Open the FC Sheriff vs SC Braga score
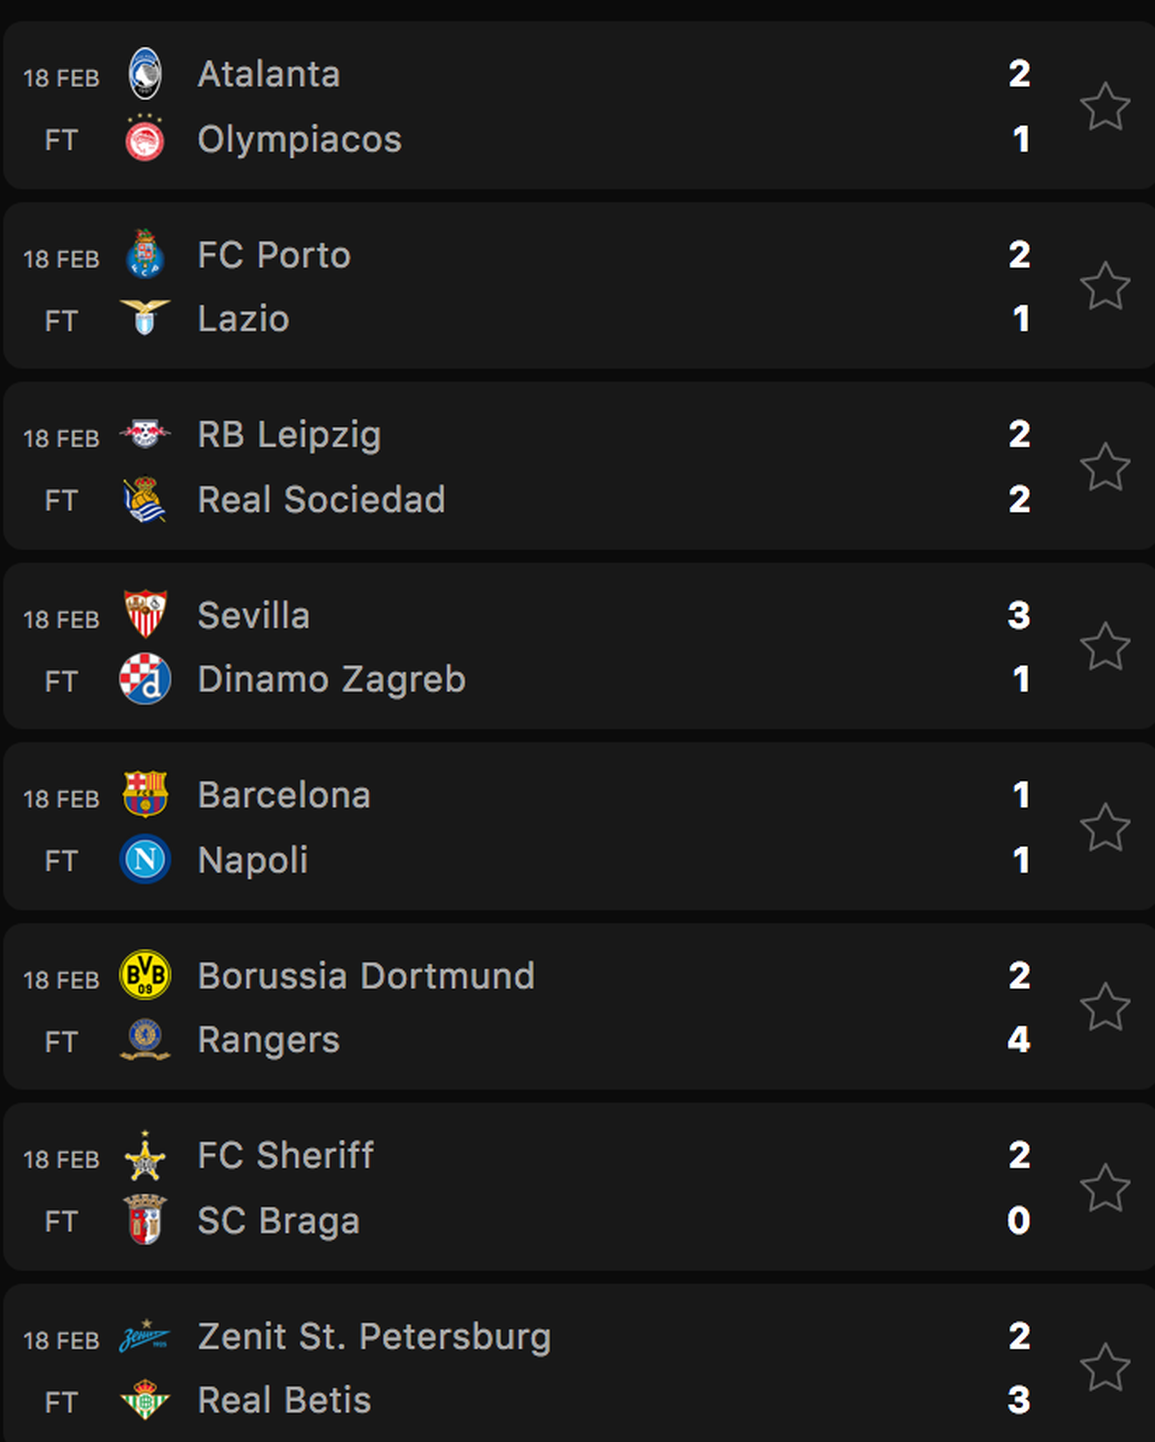The width and height of the screenshot is (1155, 1442). tap(1019, 1188)
